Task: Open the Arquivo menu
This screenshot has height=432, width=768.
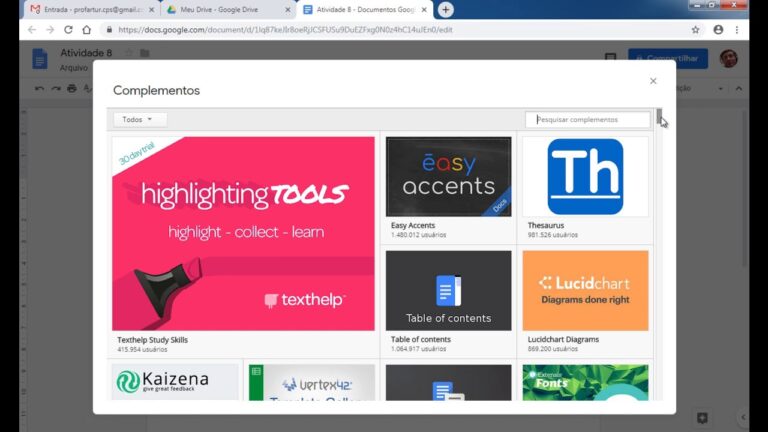Action: (x=74, y=68)
